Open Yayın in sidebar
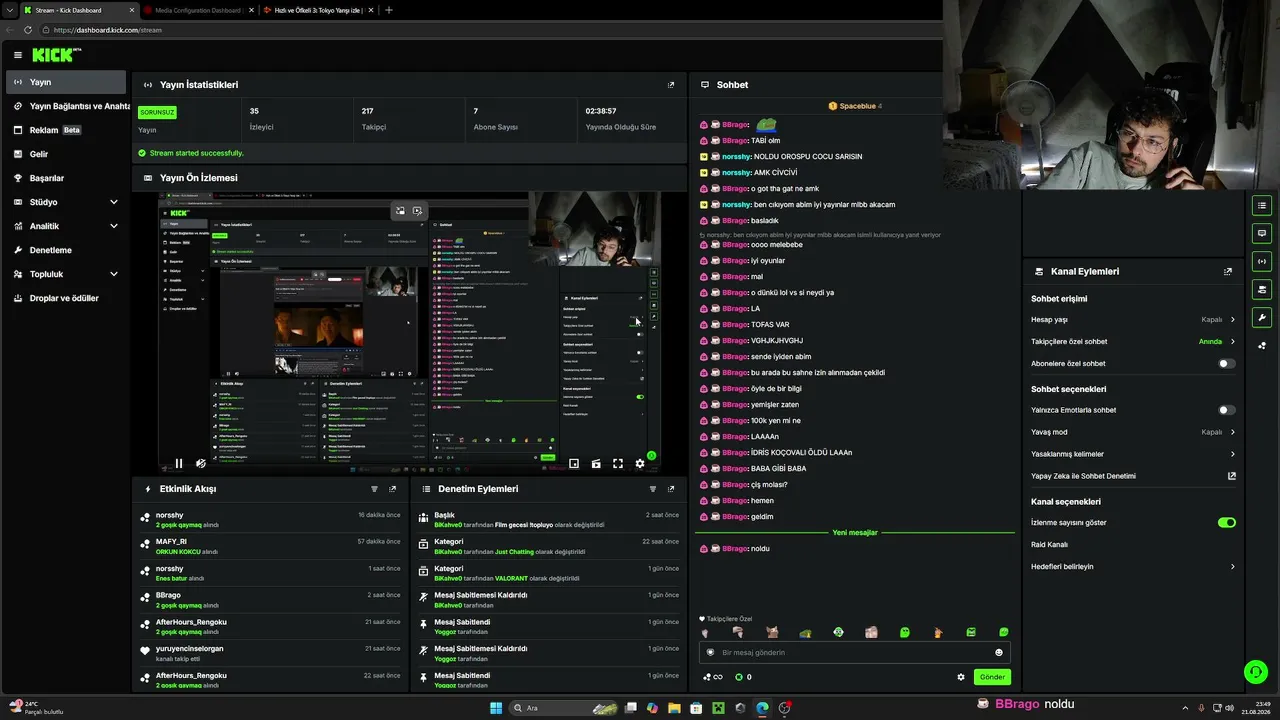Screen dimensions: 1280x720 pyautogui.click(x=66, y=82)
